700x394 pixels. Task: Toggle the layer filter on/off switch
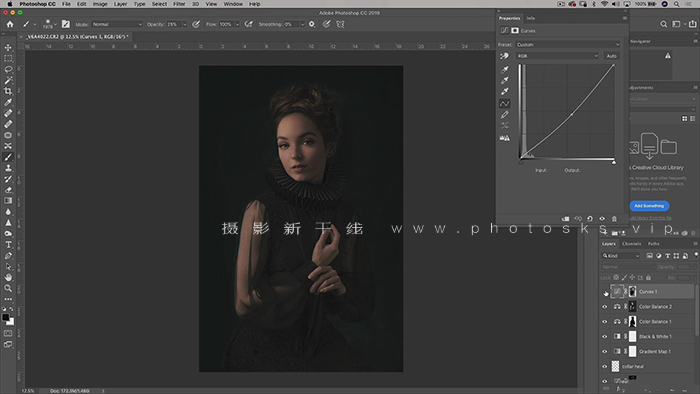[x=696, y=255]
